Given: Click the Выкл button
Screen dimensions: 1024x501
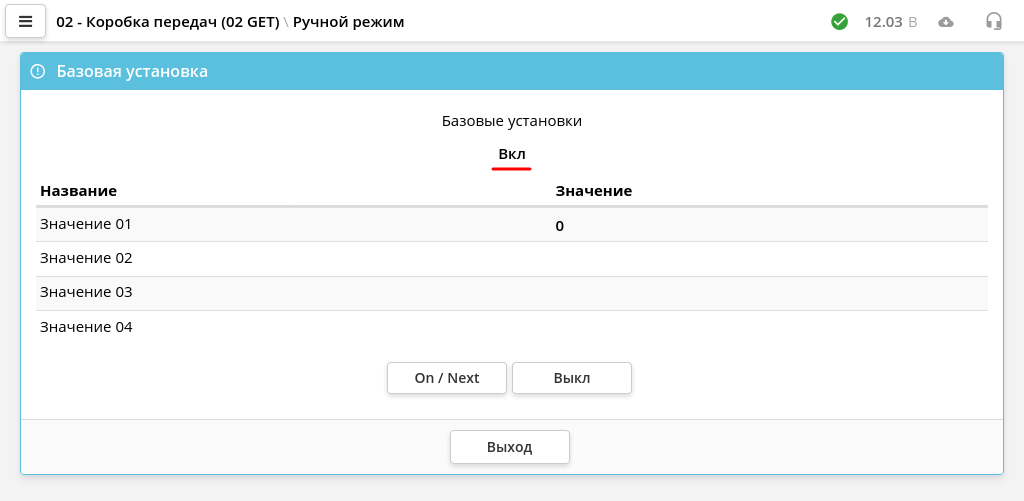Looking at the screenshot, I should coord(571,378).
